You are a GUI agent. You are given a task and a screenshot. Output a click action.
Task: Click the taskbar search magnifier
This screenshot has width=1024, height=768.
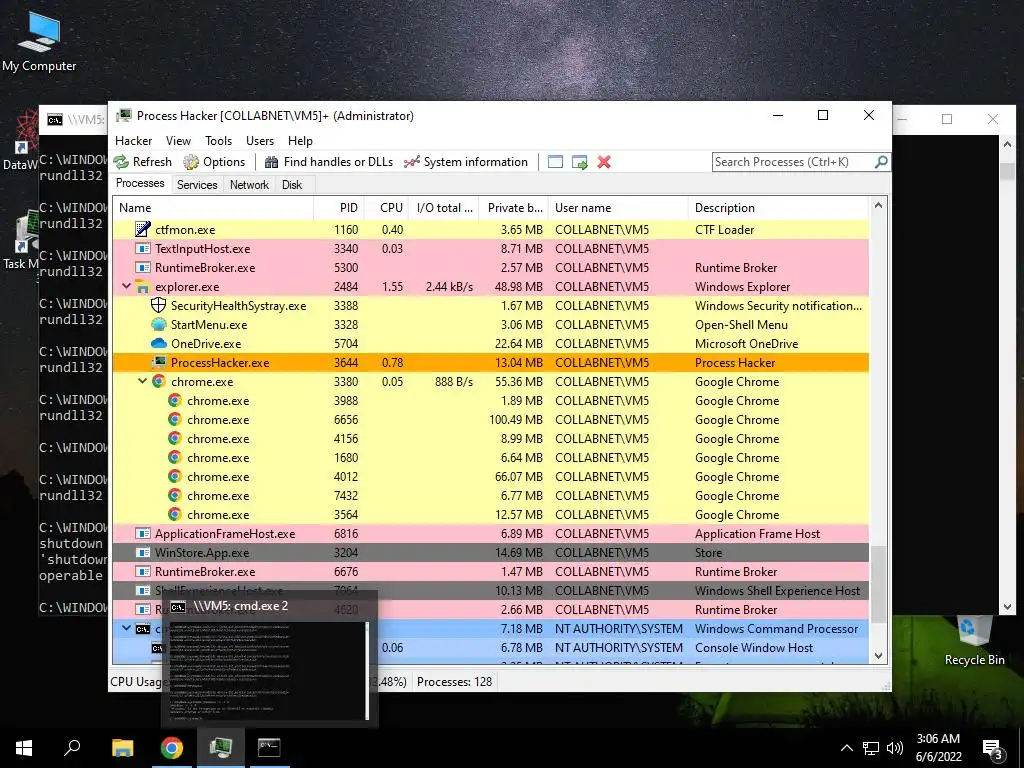pyautogui.click(x=72, y=747)
